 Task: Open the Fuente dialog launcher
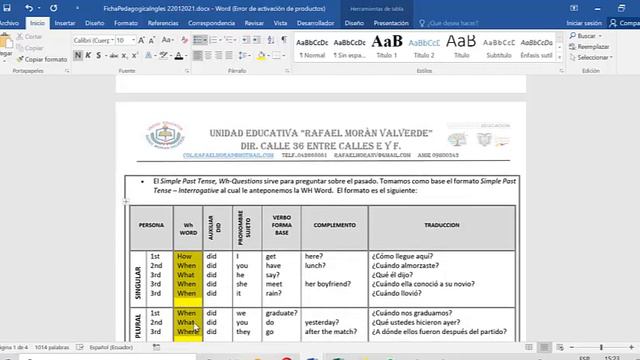(187, 71)
